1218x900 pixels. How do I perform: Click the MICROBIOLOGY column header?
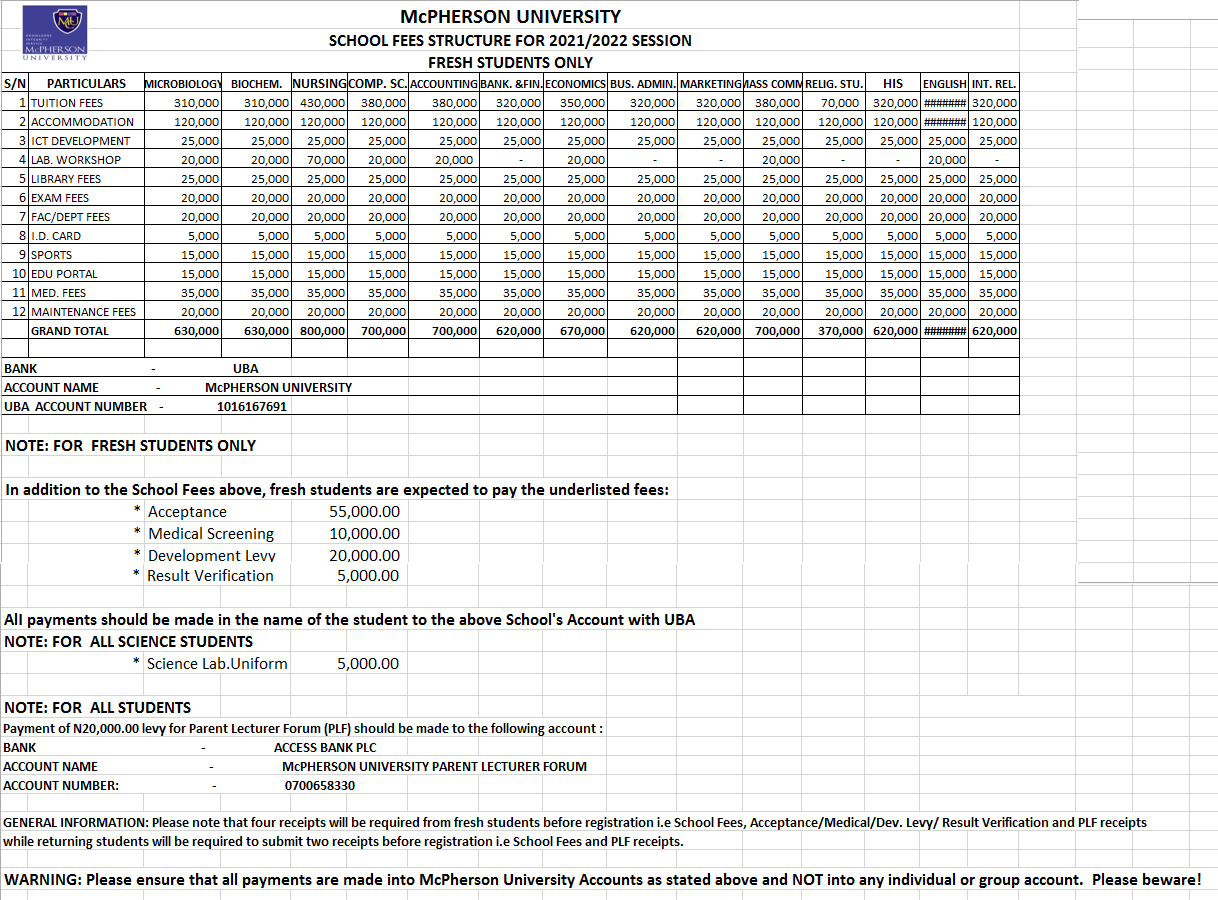coord(182,84)
